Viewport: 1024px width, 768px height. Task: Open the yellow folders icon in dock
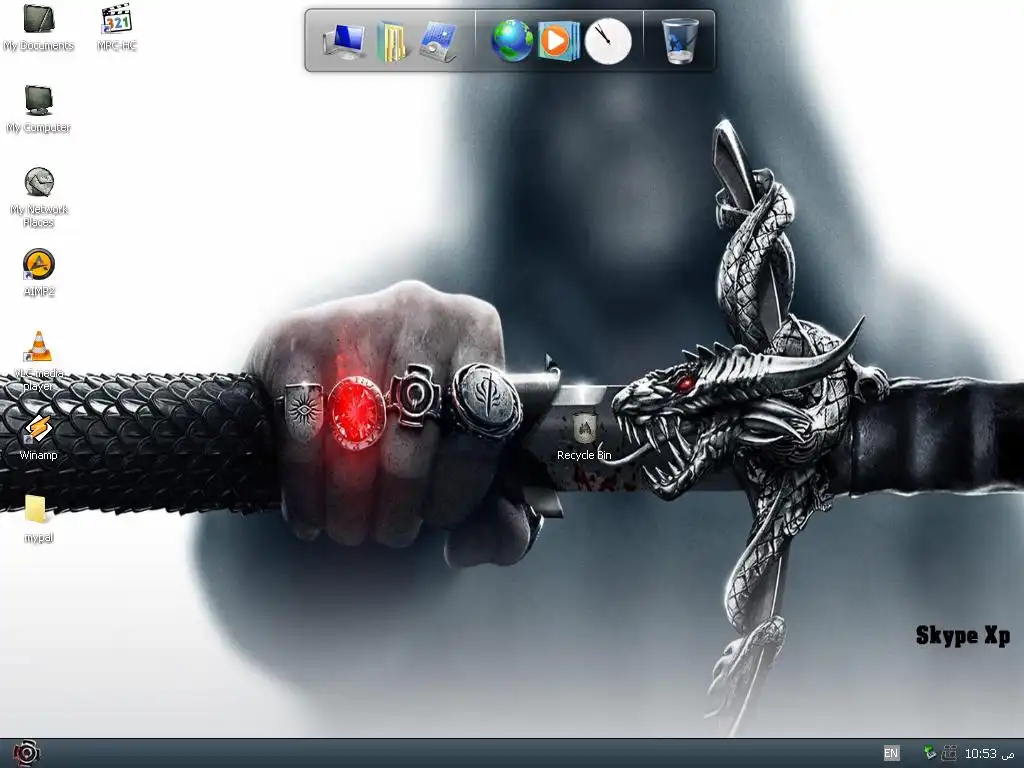coord(392,42)
